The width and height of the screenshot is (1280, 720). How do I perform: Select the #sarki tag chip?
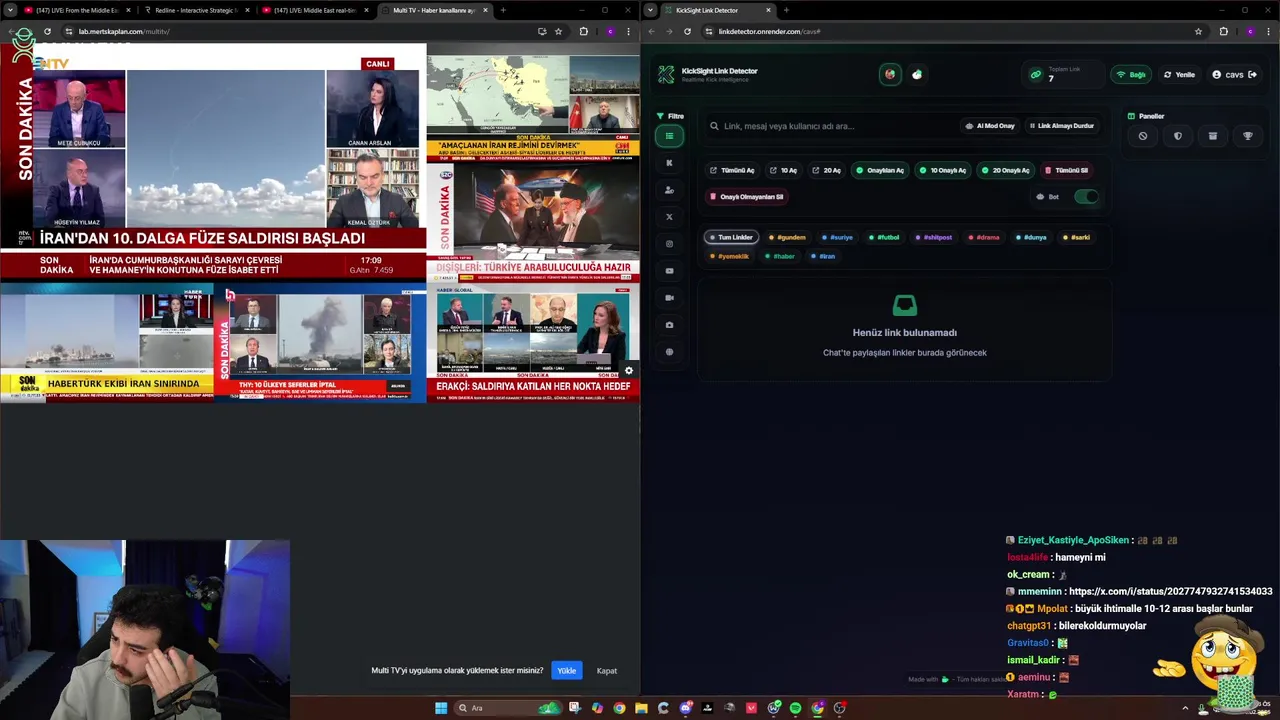click(1077, 237)
